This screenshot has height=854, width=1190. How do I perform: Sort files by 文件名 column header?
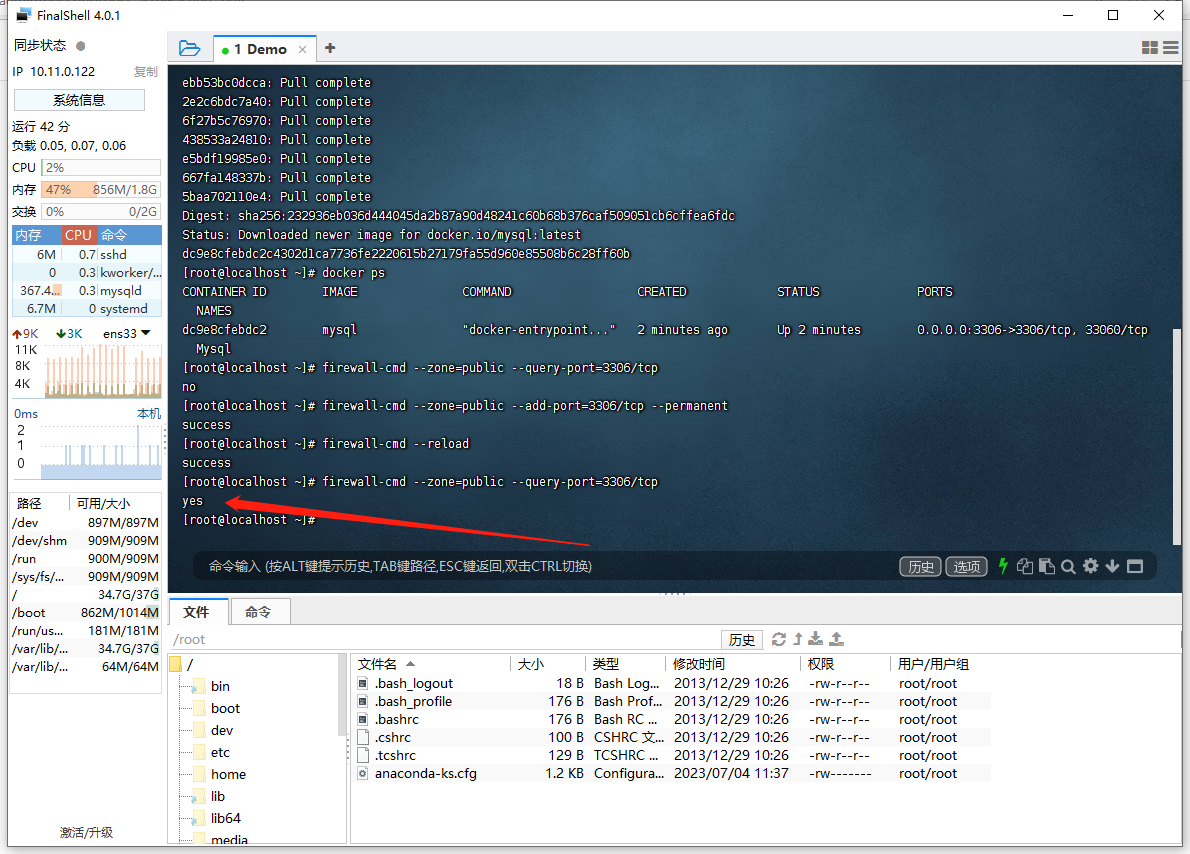pyautogui.click(x=378, y=664)
